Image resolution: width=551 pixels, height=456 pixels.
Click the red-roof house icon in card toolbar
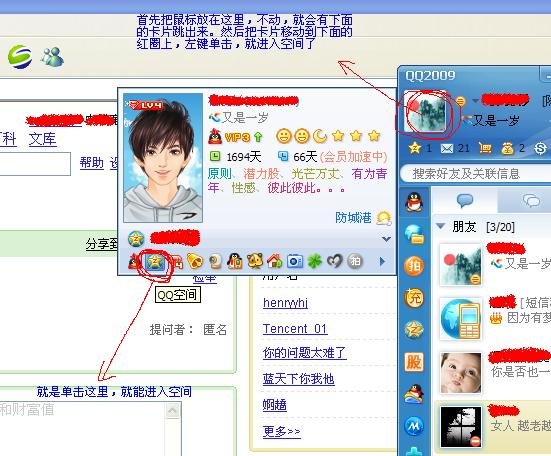click(275, 261)
